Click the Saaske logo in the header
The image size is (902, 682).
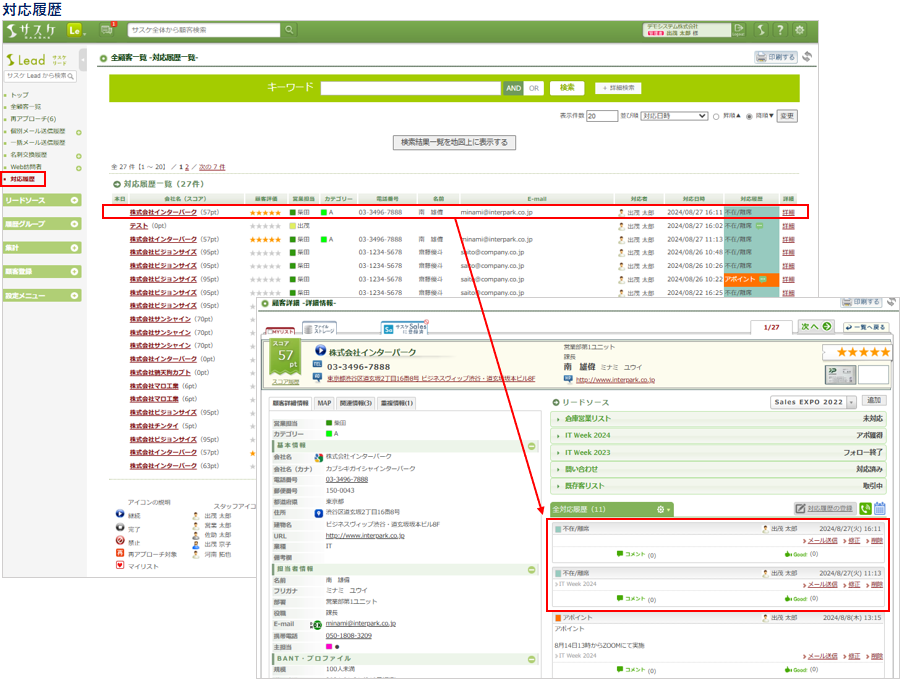point(32,30)
